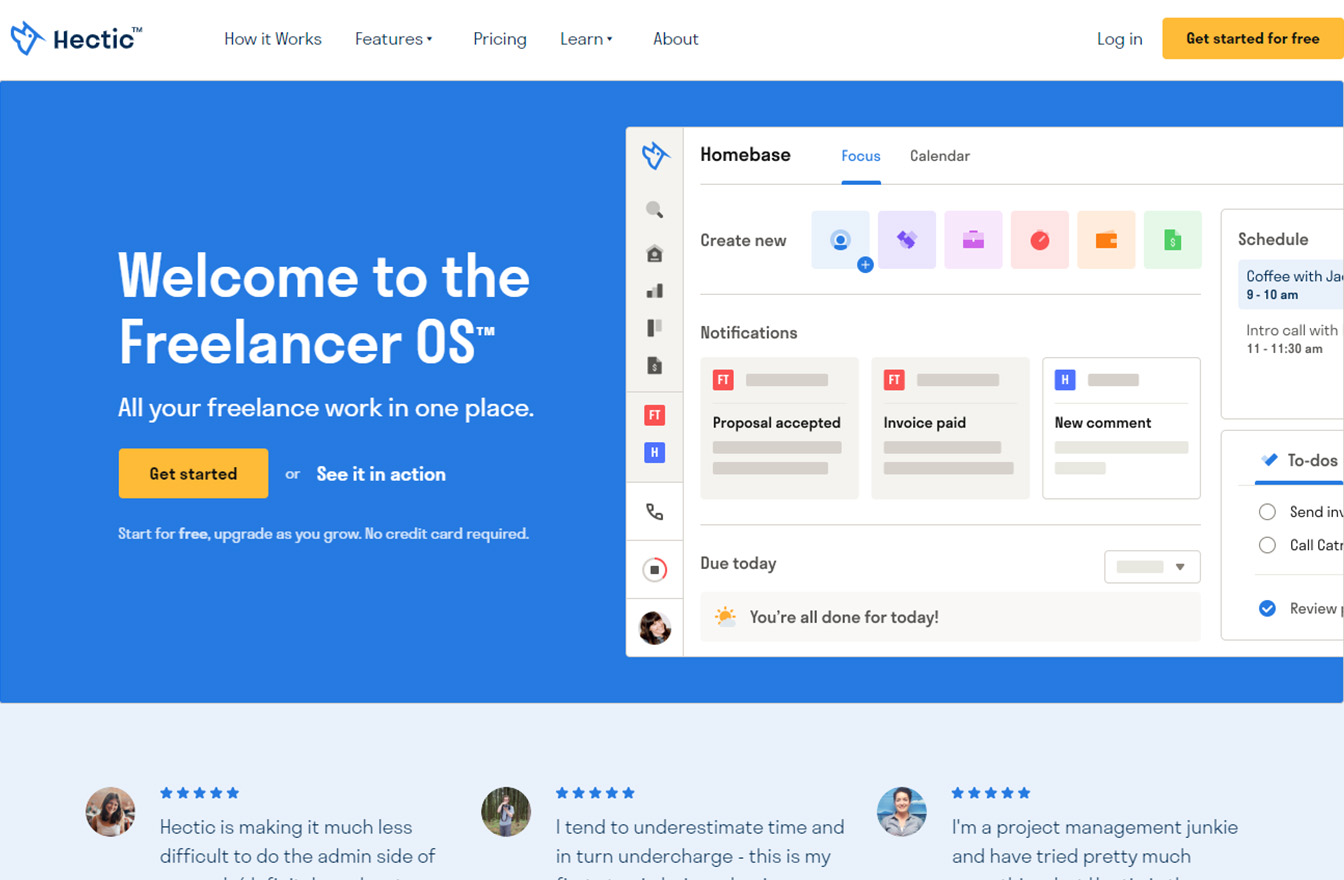Image resolution: width=1344 pixels, height=880 pixels.
Task: Click the 'Get started for free' button
Action: [x=1252, y=39]
